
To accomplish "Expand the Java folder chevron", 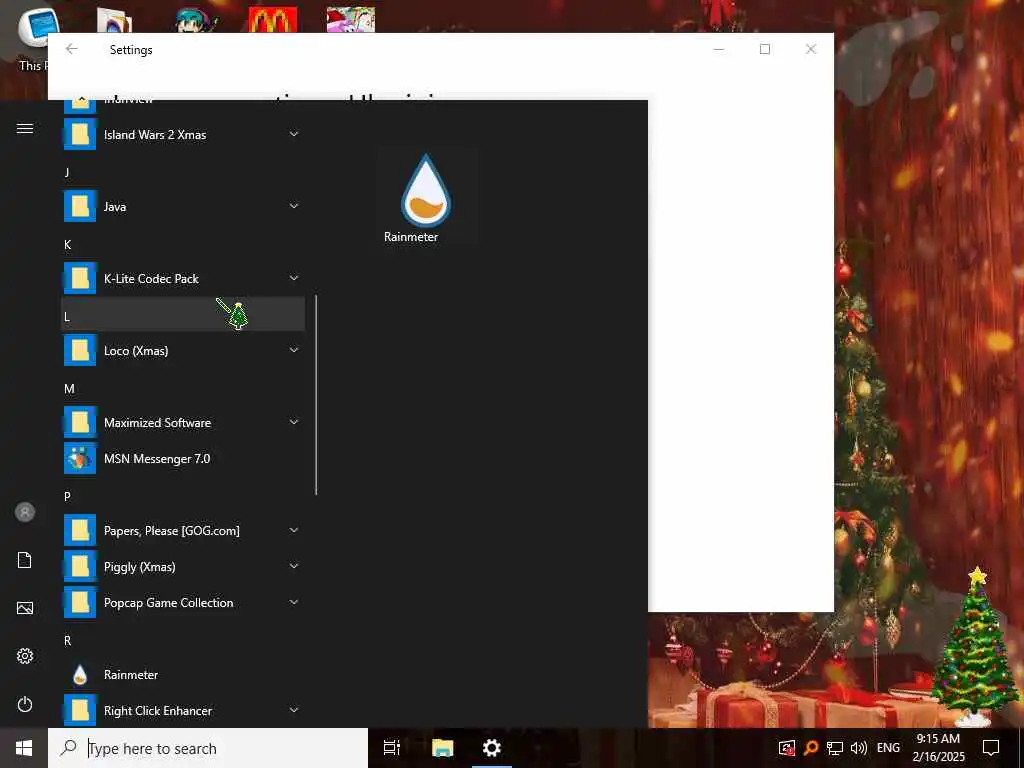I will [294, 206].
